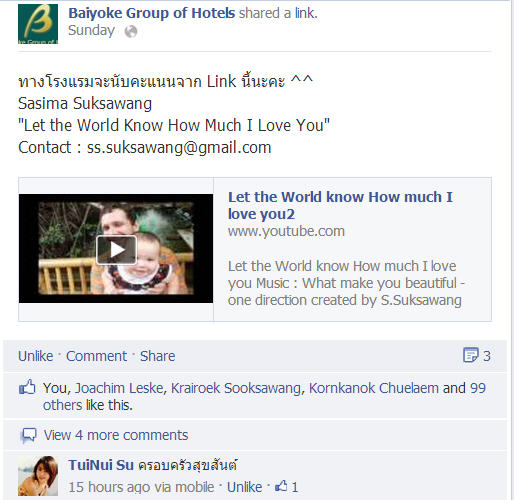Open TuiNui Su profile picture
Viewport: 514px width, 500px height.
[38, 476]
